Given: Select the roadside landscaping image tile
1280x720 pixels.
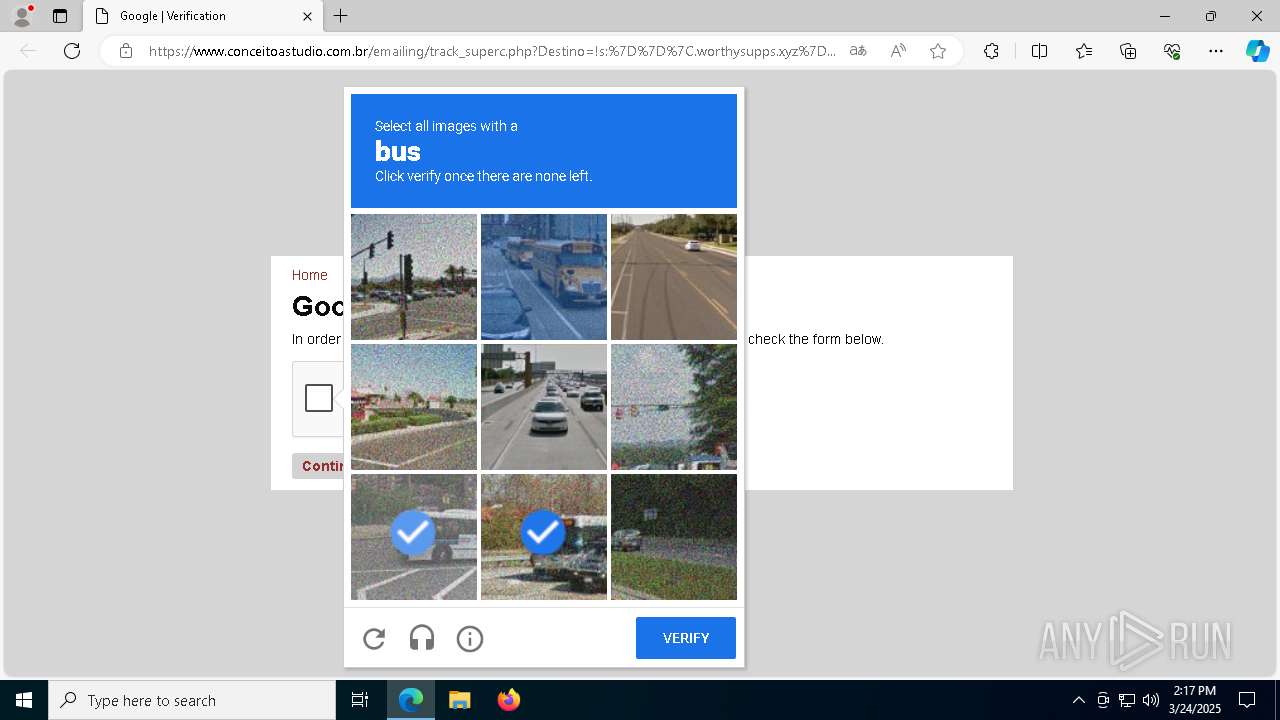Looking at the screenshot, I should pos(414,407).
